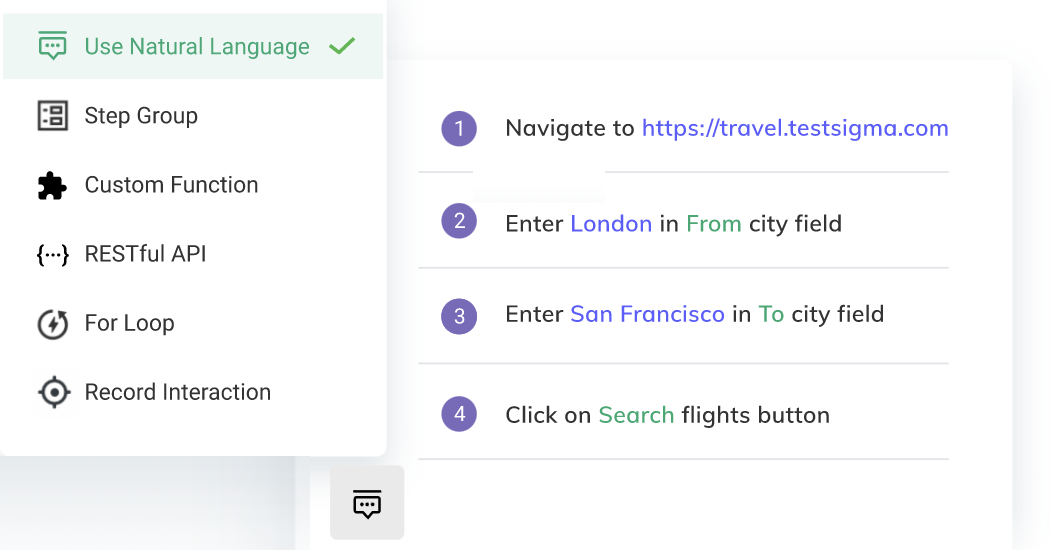Screen dimensions: 1050x550
Task: Click the Custom Function puzzle icon
Action: [x=52, y=185]
